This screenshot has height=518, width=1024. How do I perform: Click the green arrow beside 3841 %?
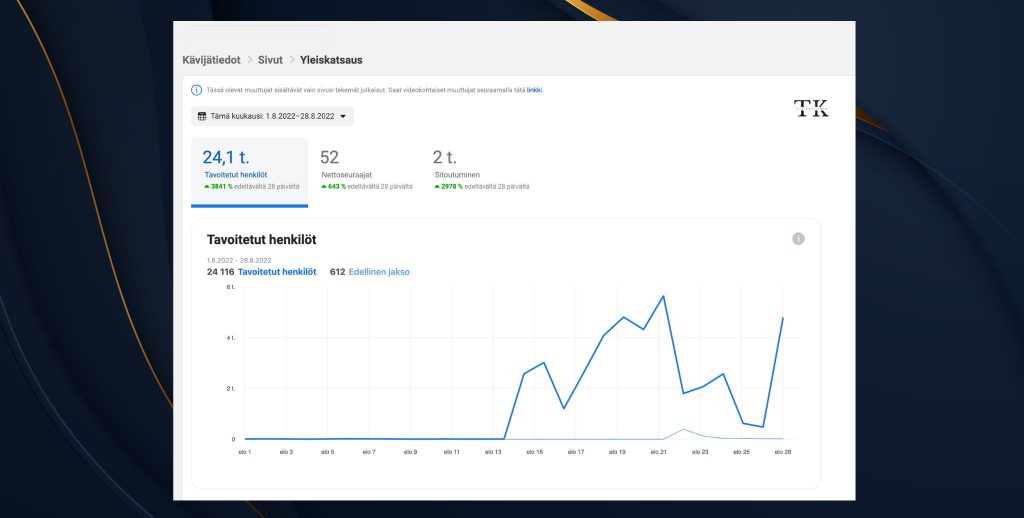(207, 187)
